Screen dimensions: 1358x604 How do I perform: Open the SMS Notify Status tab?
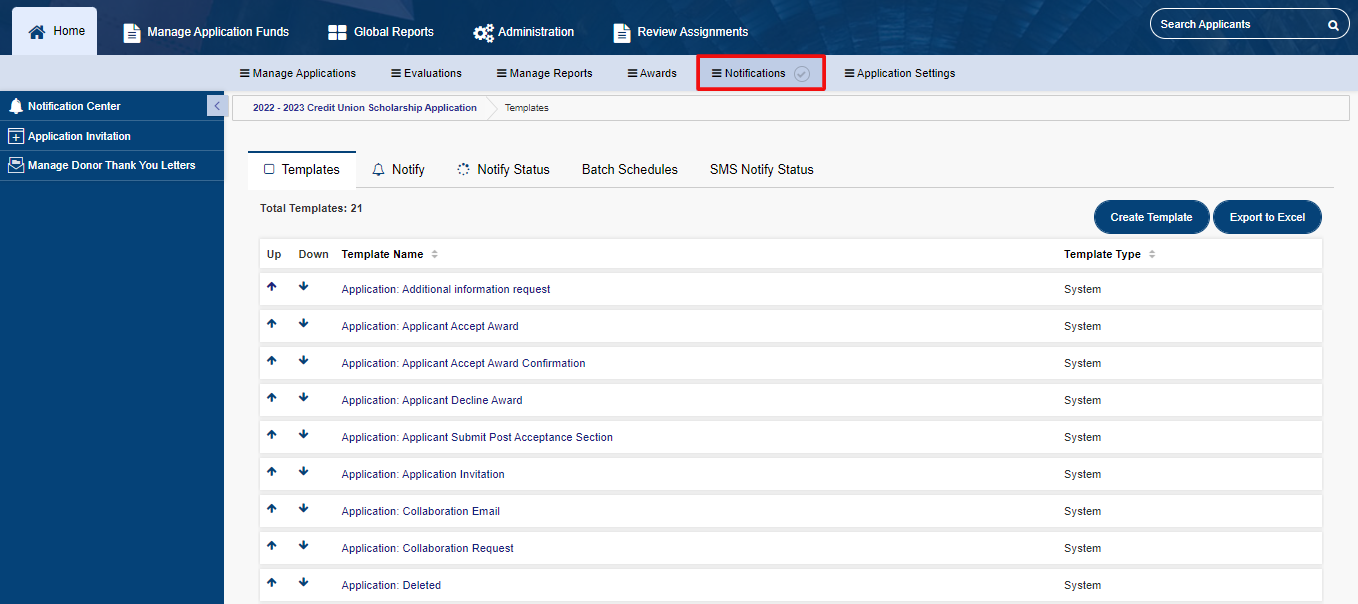(762, 170)
